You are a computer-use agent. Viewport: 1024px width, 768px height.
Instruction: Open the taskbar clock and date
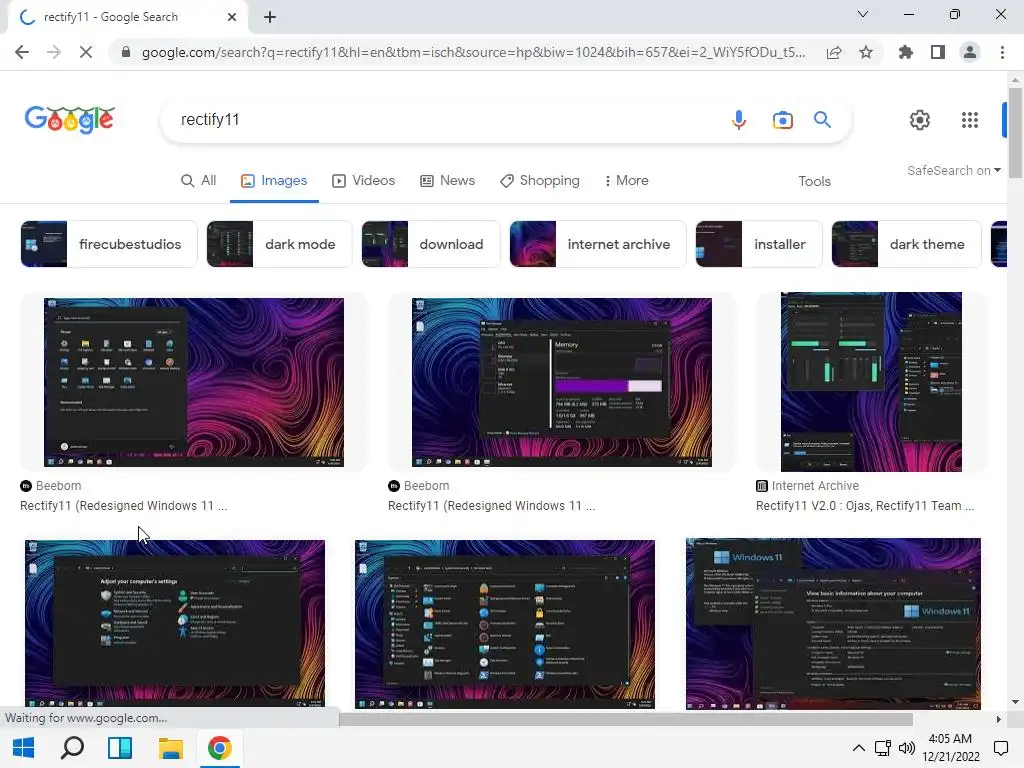click(x=951, y=748)
